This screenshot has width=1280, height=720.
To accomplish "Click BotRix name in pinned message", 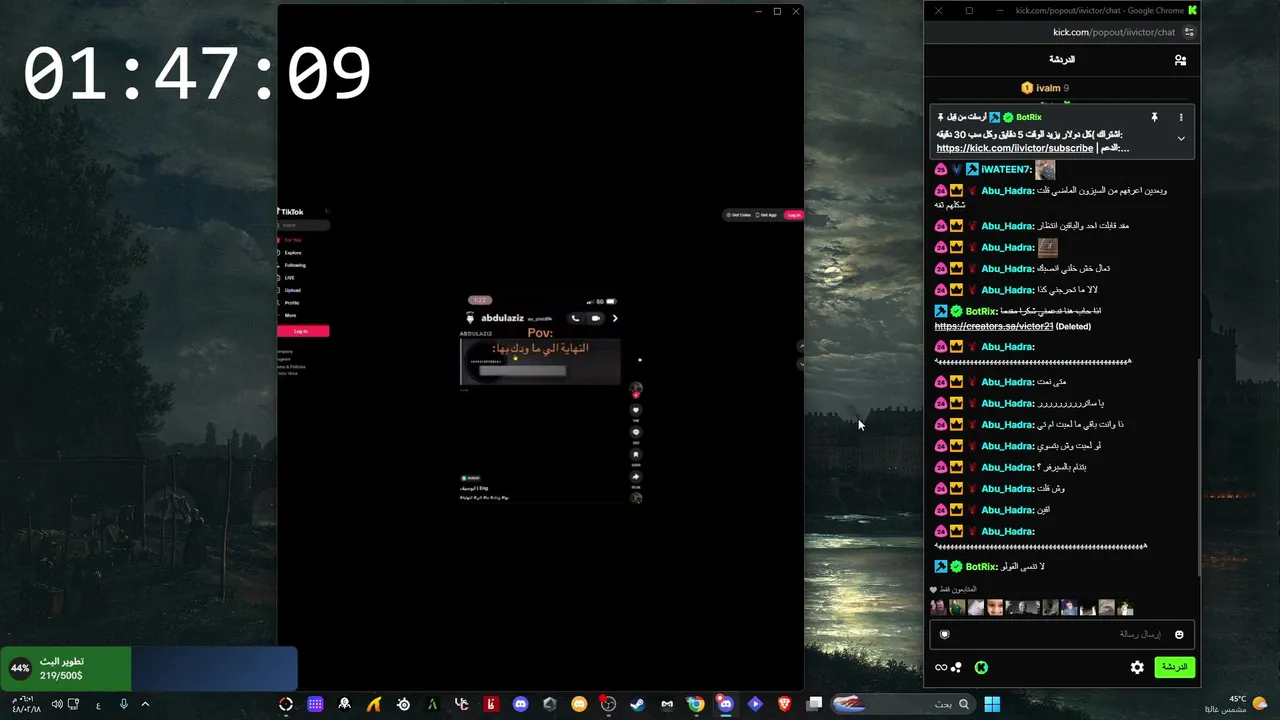I will (1028, 117).
